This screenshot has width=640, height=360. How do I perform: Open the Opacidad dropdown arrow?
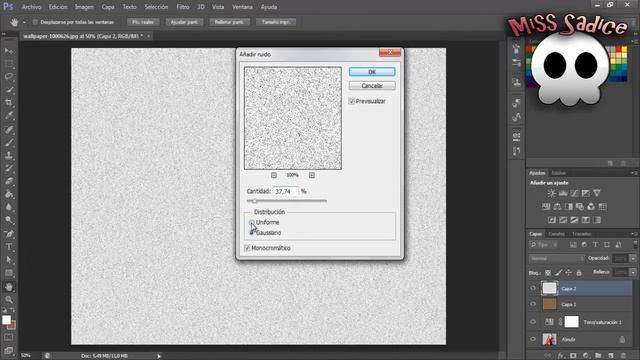[633, 258]
